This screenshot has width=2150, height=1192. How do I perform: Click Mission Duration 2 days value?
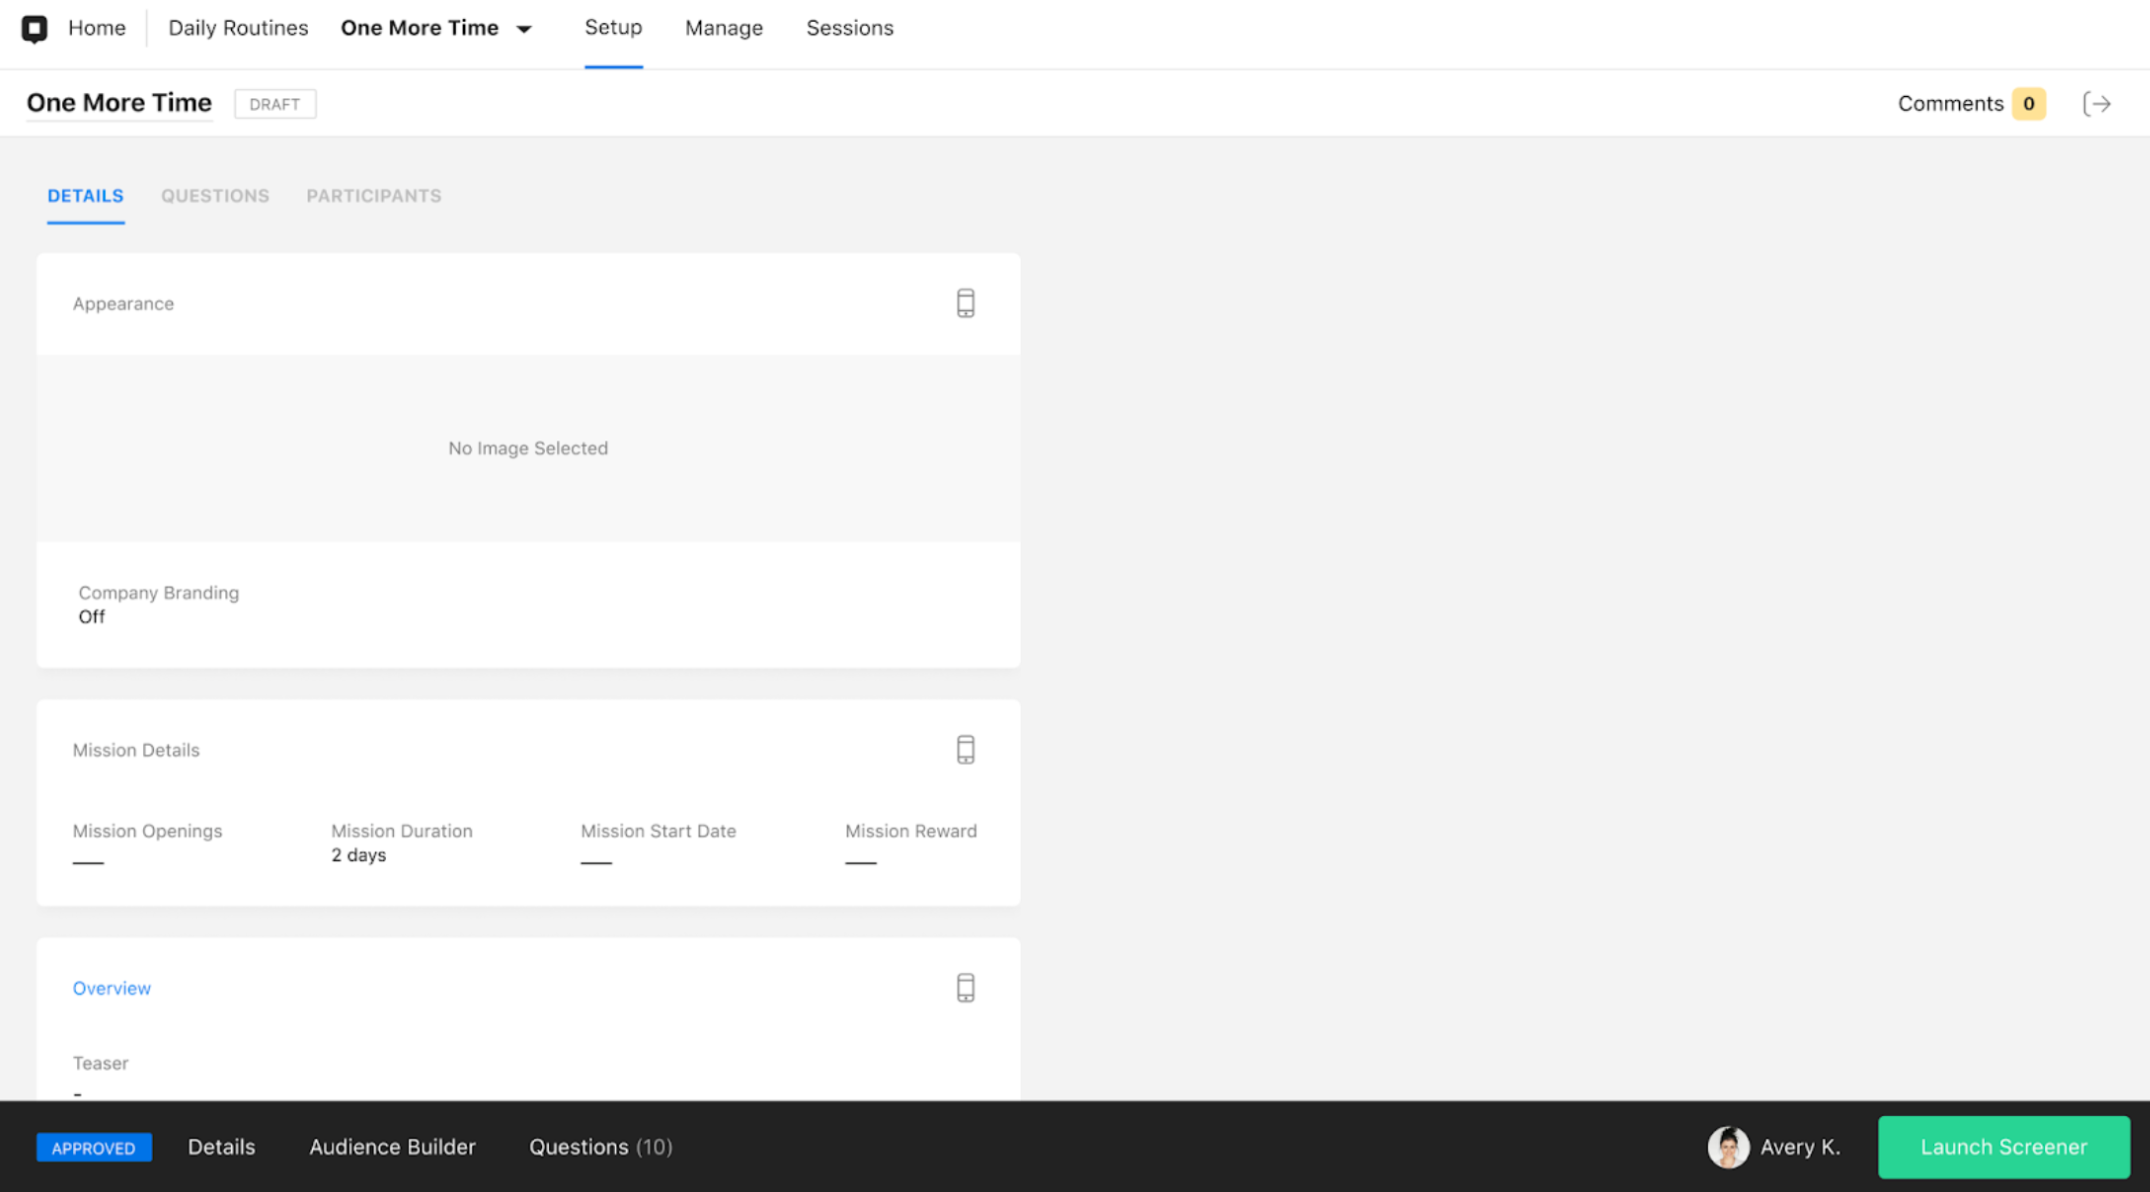click(359, 855)
